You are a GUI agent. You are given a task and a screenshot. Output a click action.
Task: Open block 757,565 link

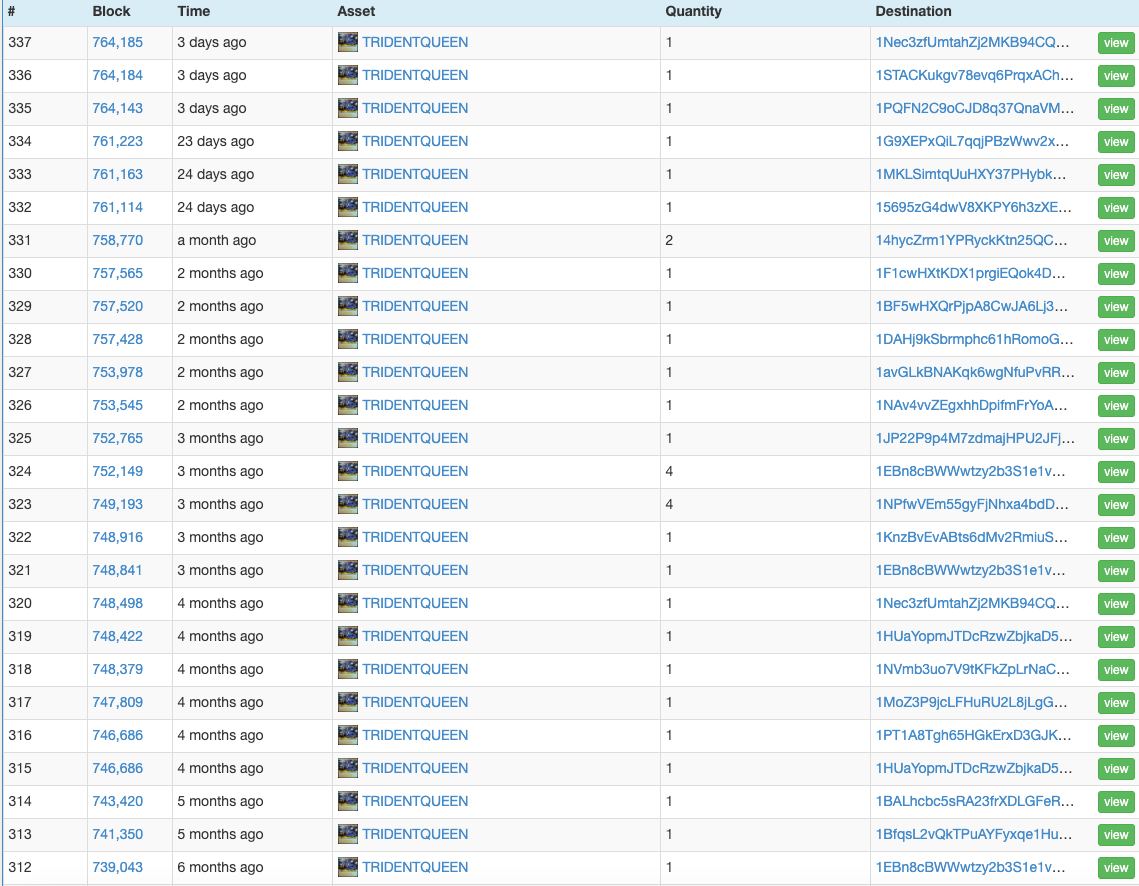click(x=118, y=273)
